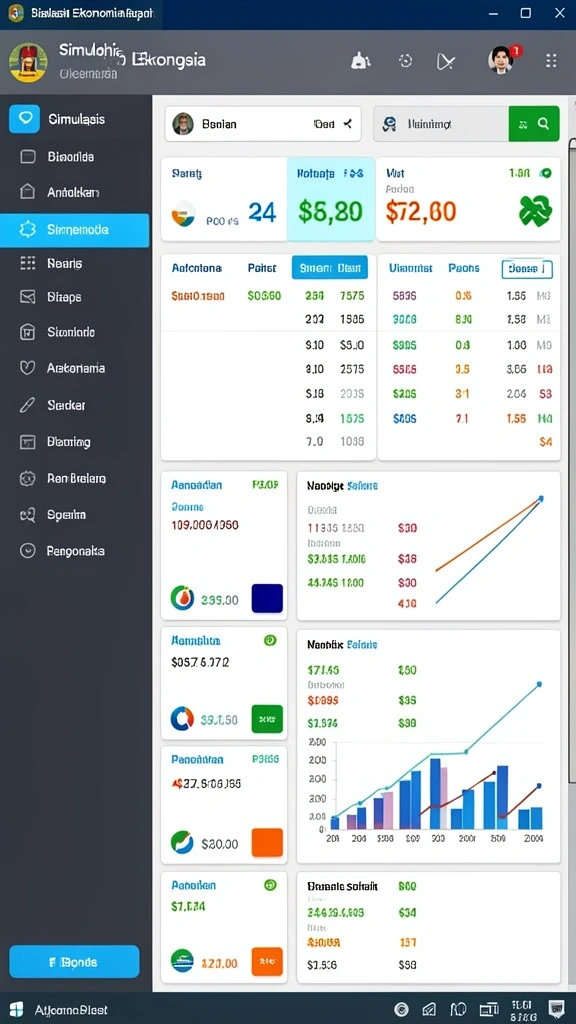Open the user profile avatar with red badge

502,60
